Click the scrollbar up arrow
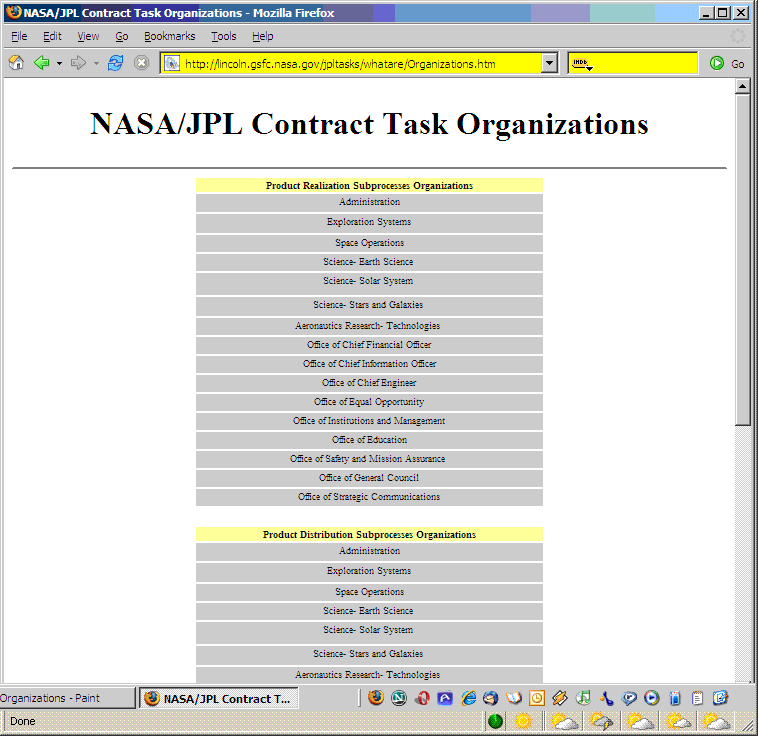The width and height of the screenshot is (758, 736). tap(743, 87)
